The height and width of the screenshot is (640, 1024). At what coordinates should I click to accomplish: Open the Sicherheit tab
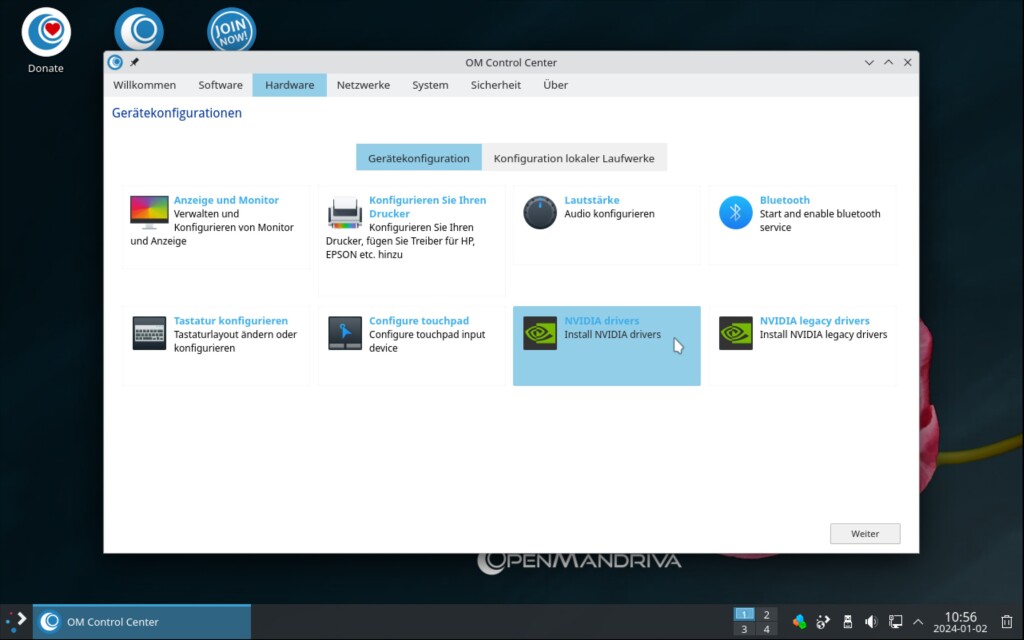point(496,85)
